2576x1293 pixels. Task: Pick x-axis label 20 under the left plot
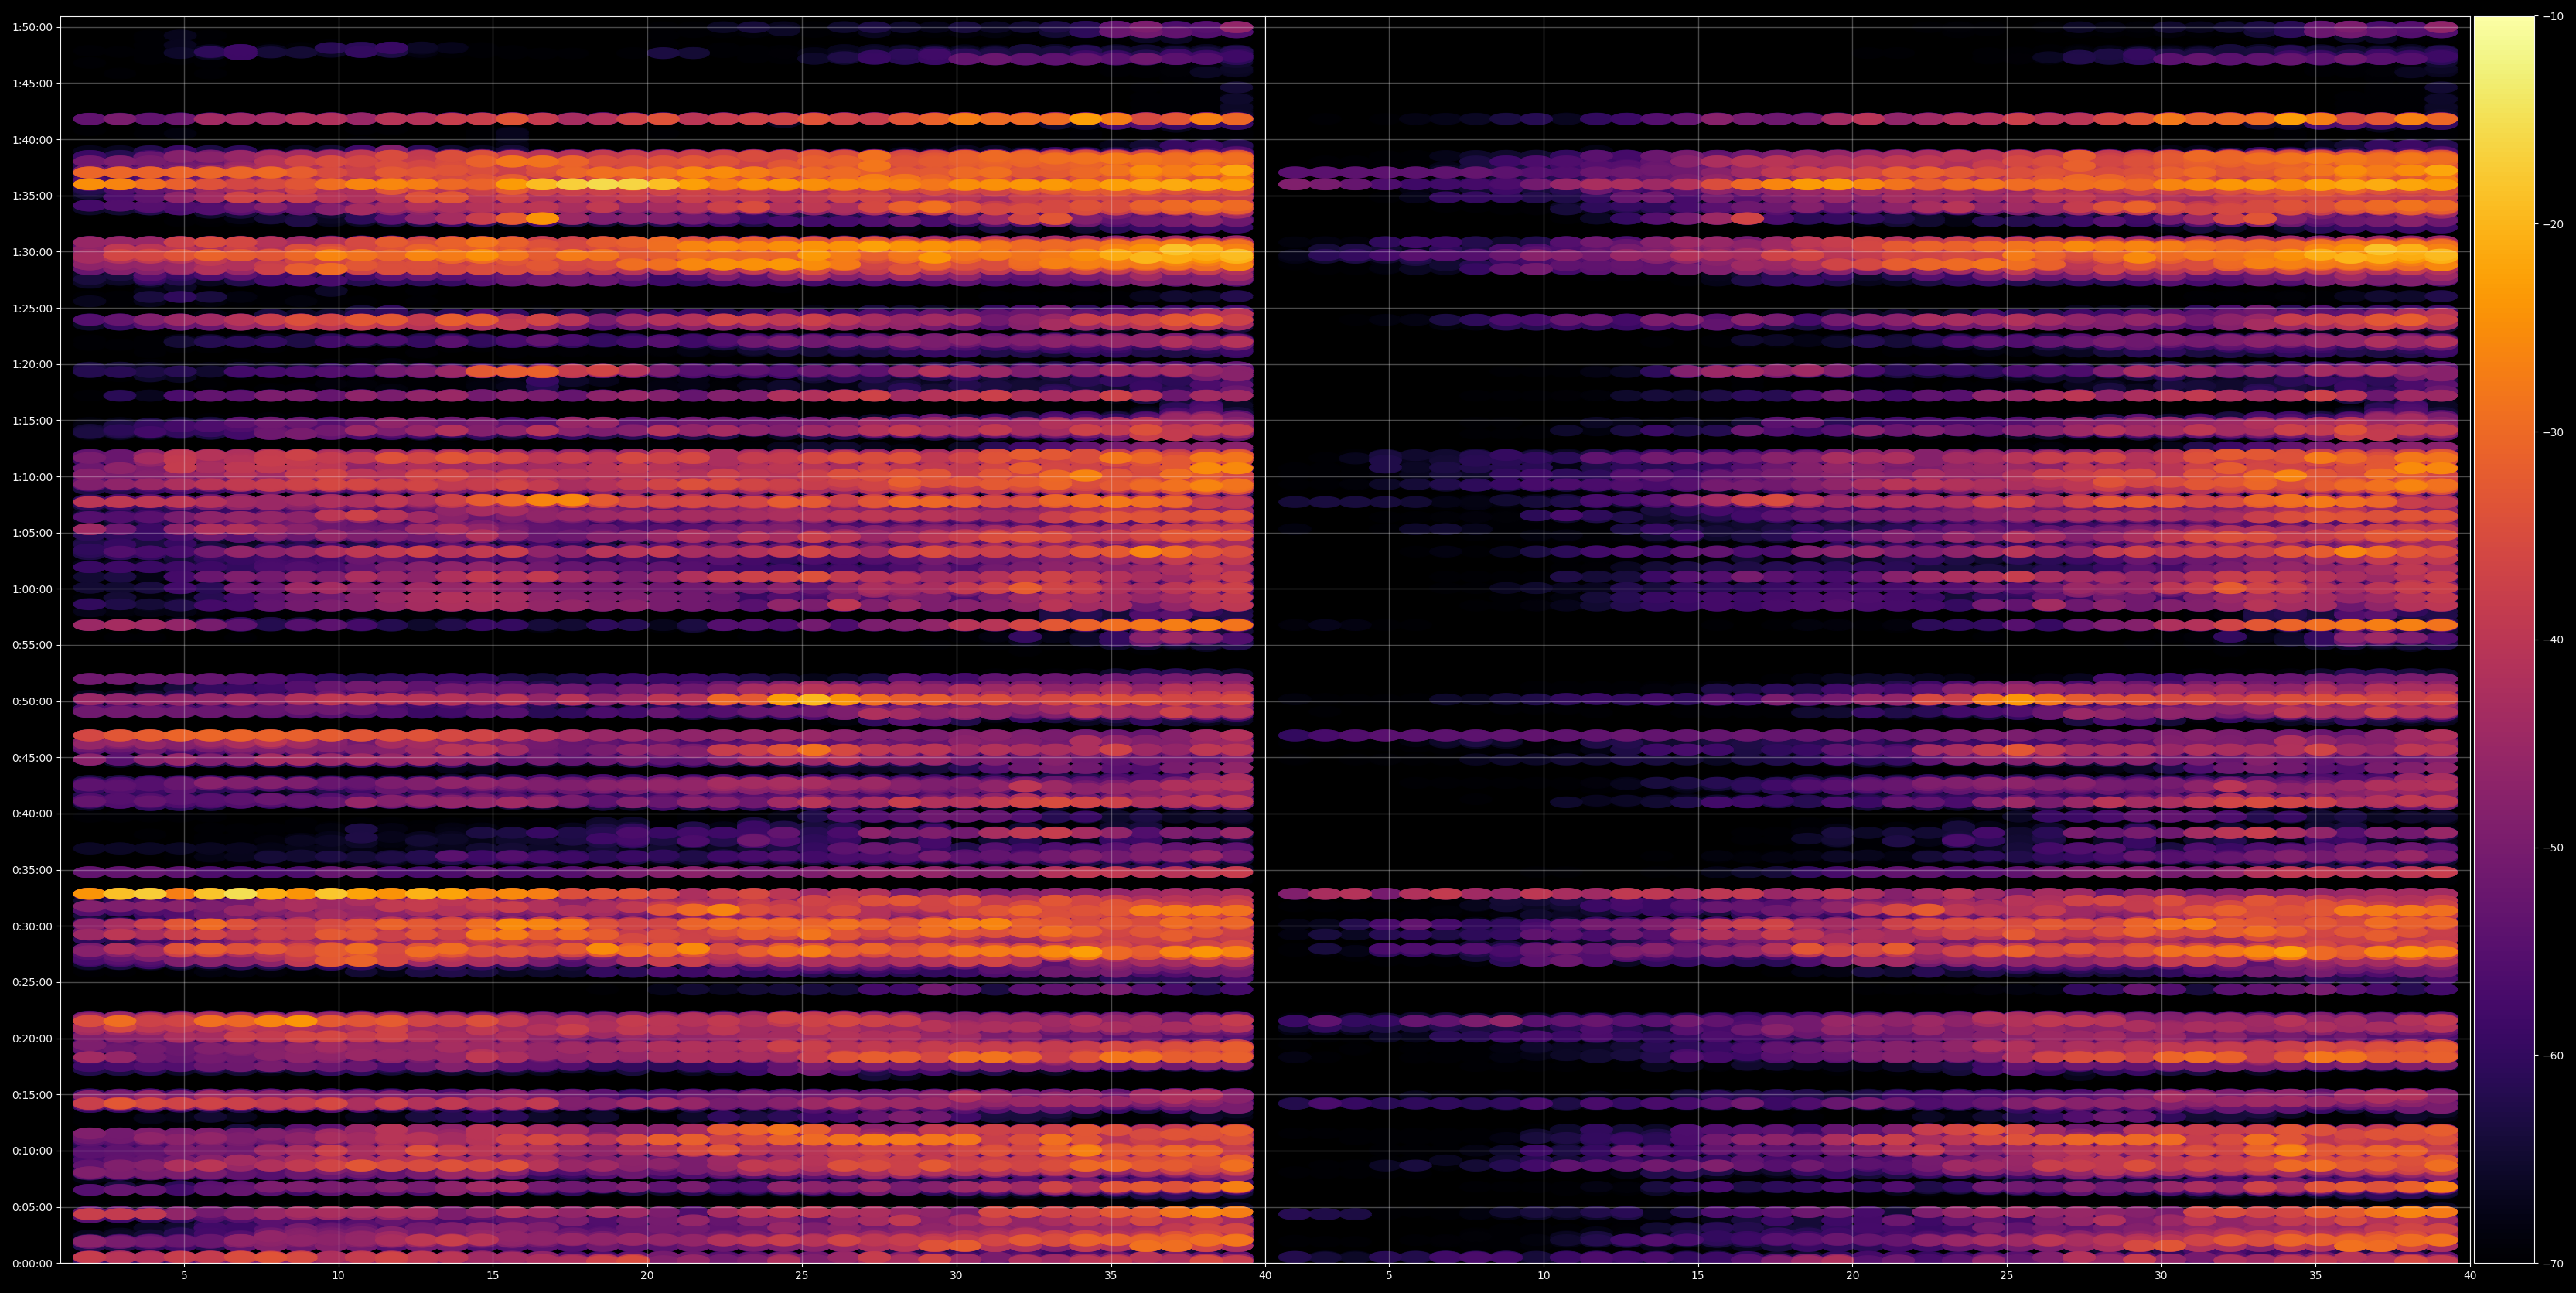tap(647, 1276)
